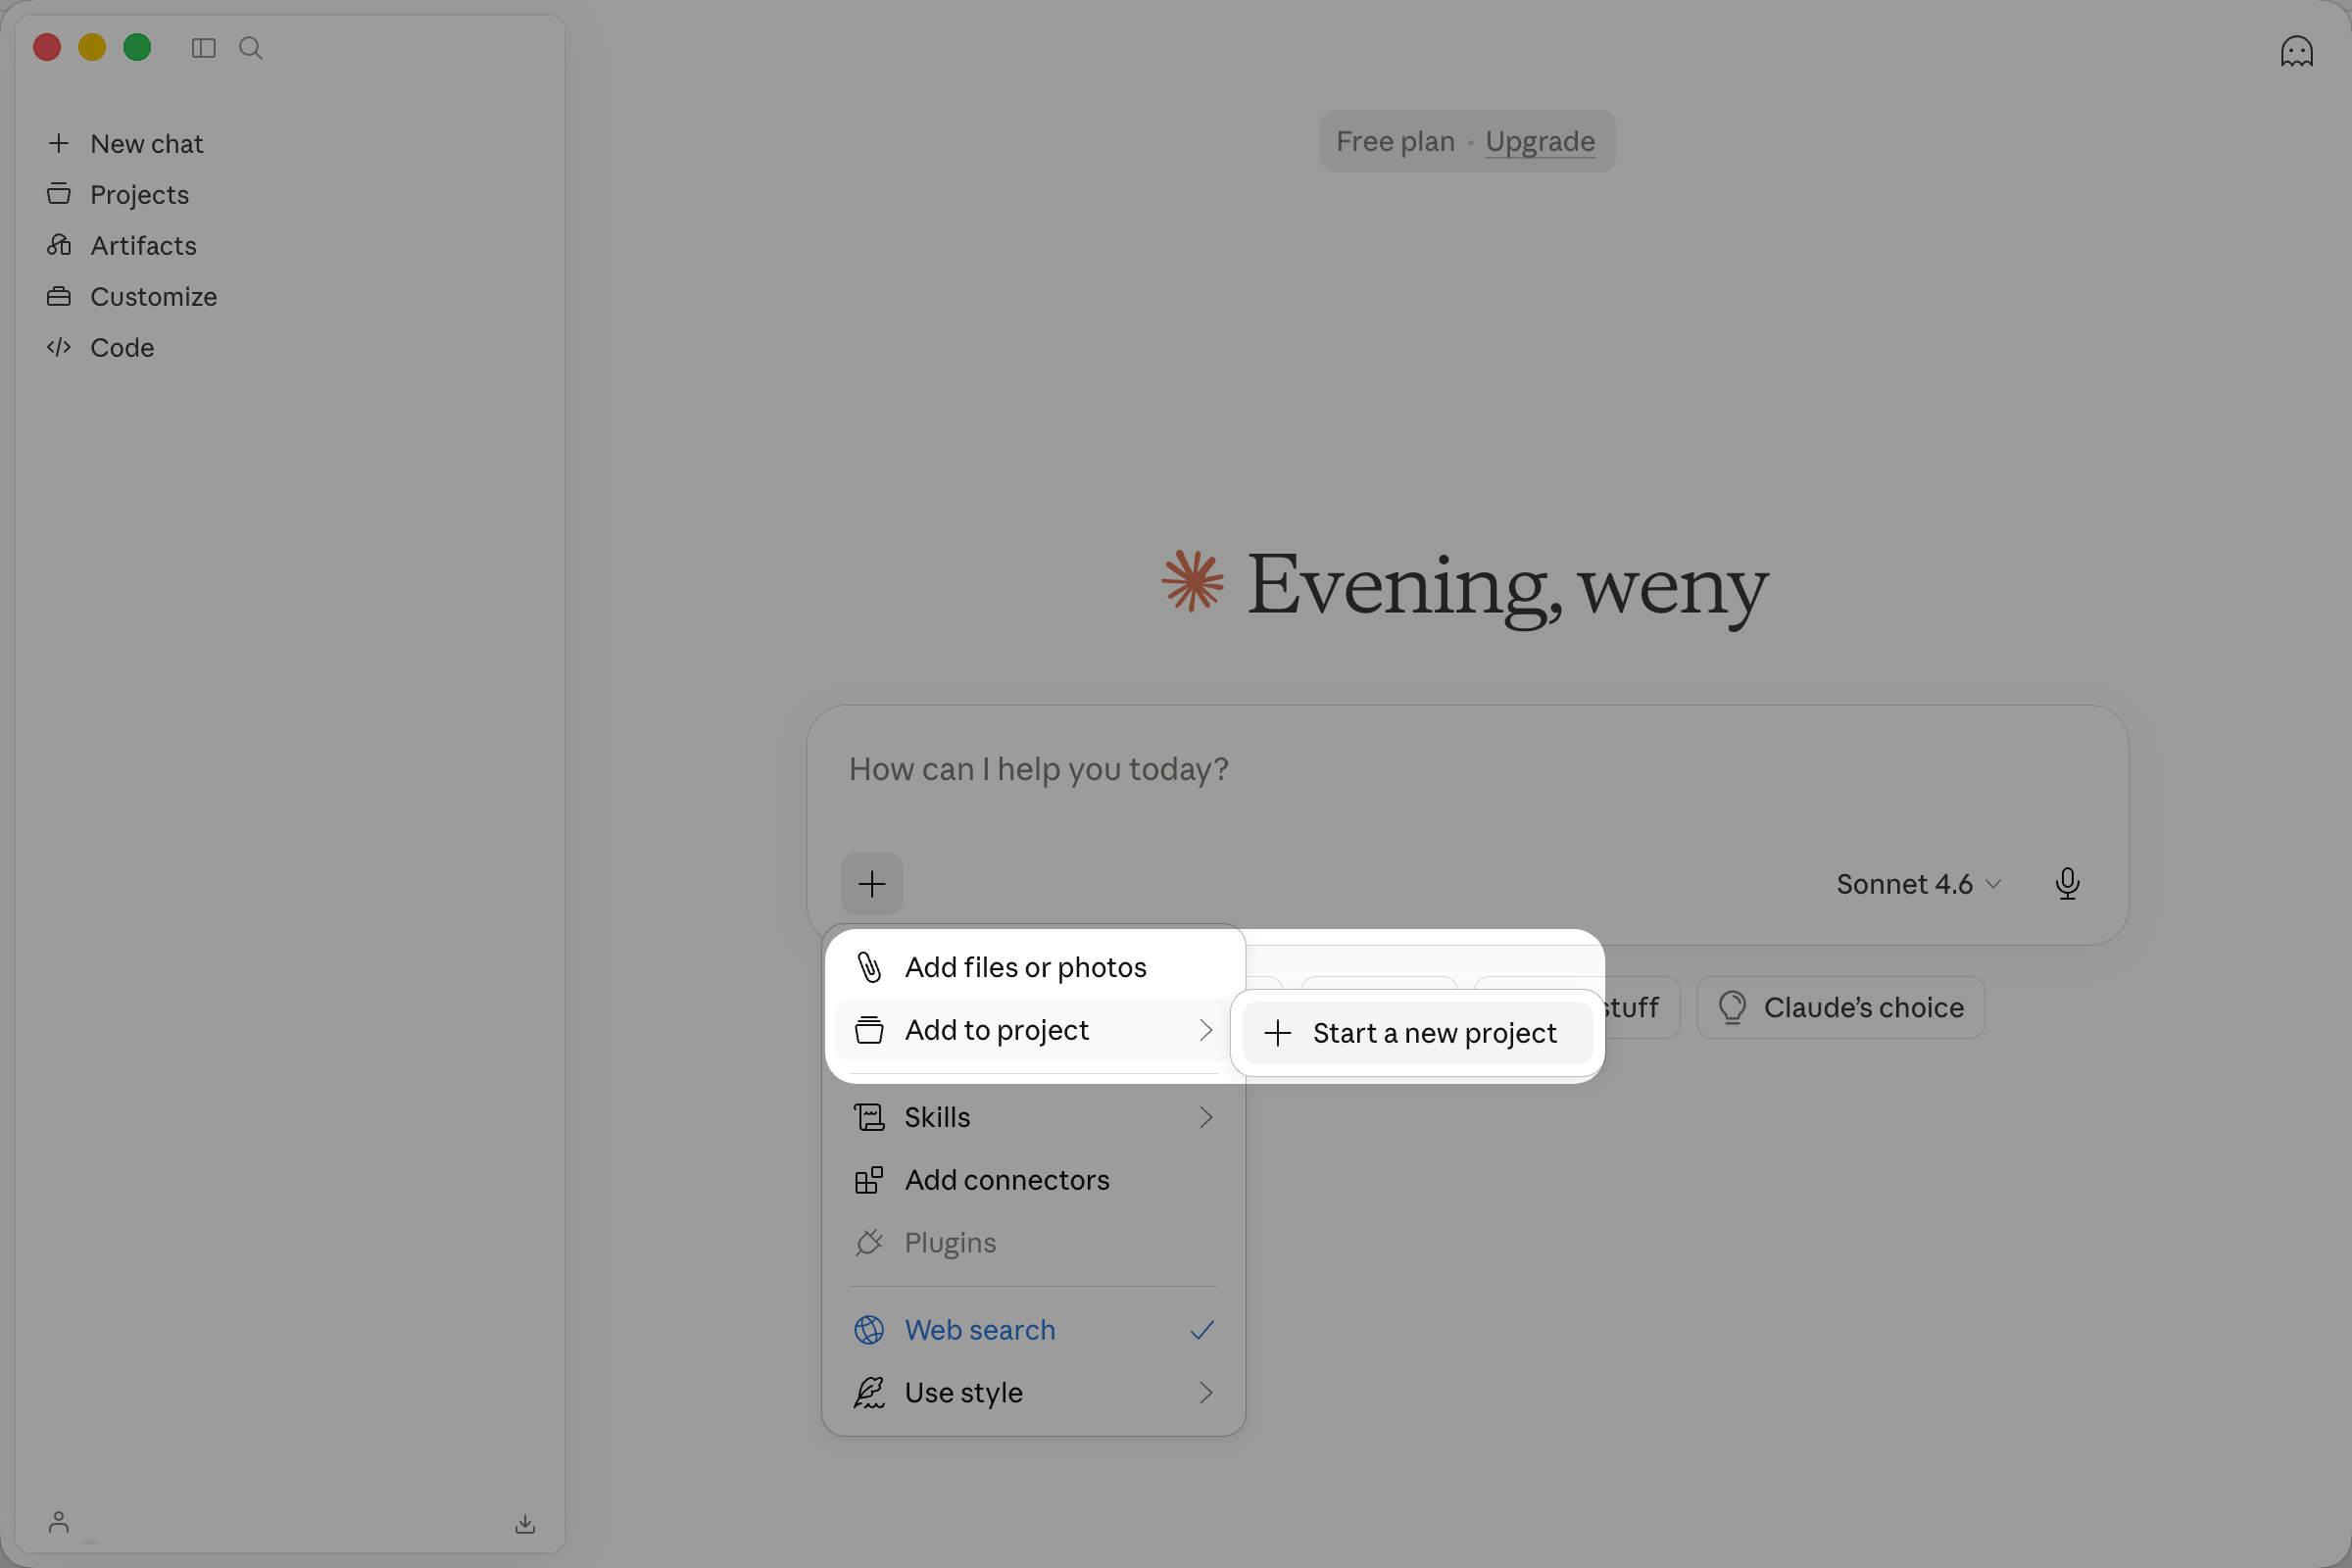Toggle the sidebar panel icon
The image size is (2352, 1568).
[x=203, y=48]
